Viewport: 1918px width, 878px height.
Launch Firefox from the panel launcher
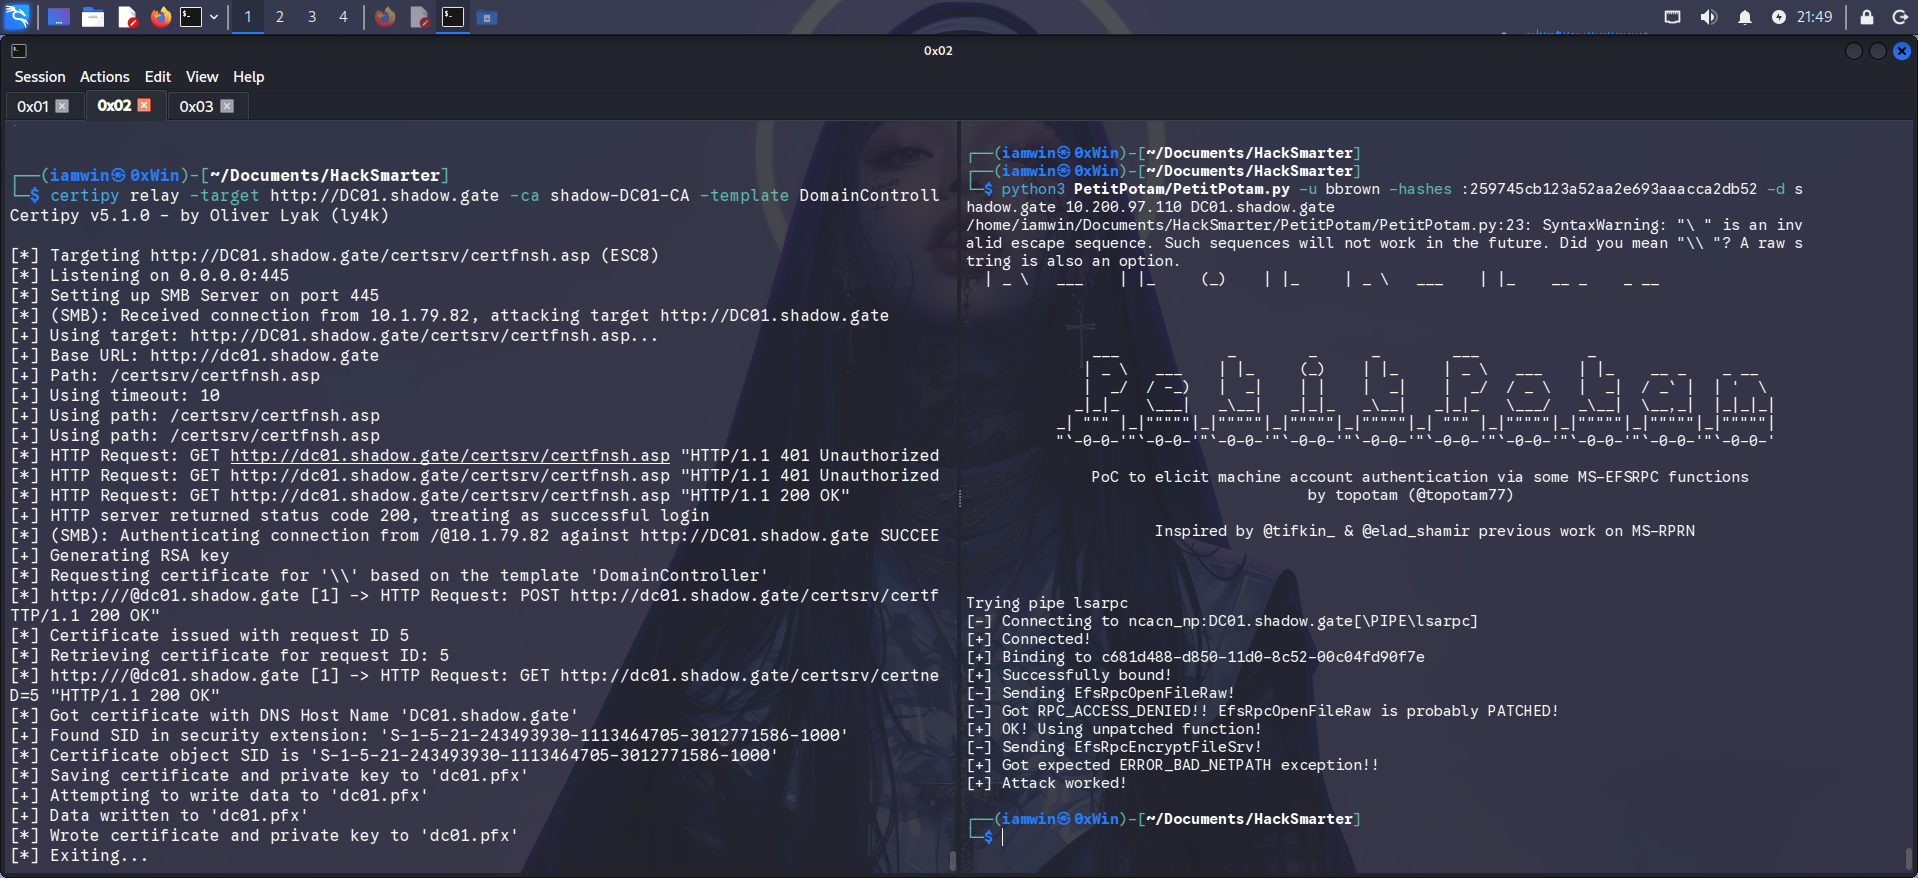pyautogui.click(x=161, y=17)
